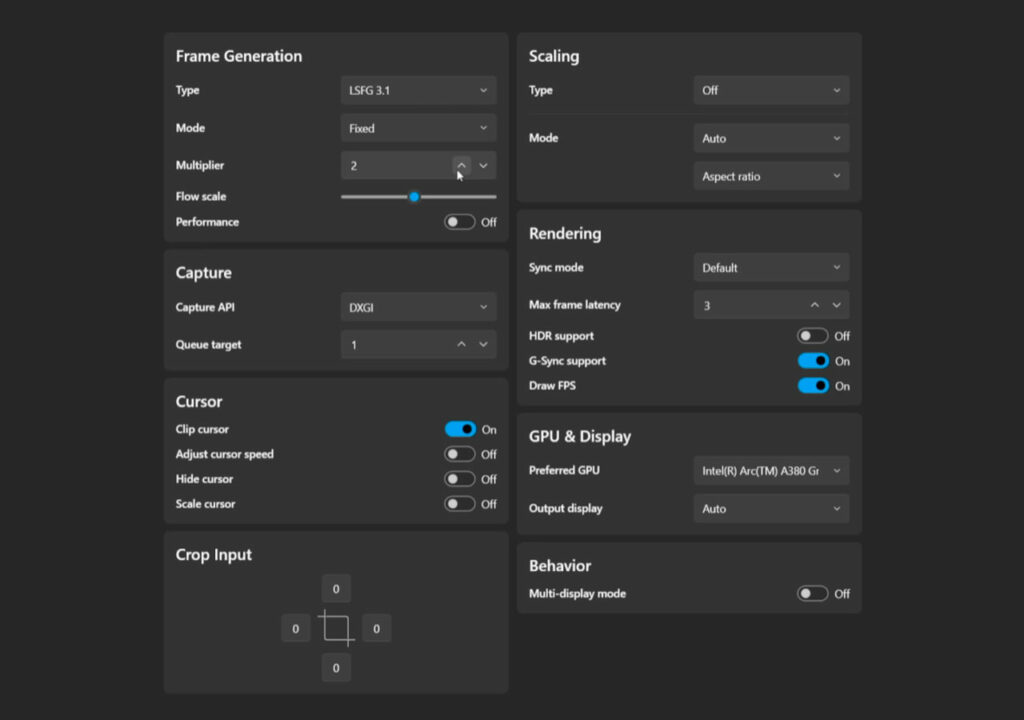Viewport: 1024px width, 720px height.
Task: Enable the Multi-display mode toggle
Action: coord(812,594)
